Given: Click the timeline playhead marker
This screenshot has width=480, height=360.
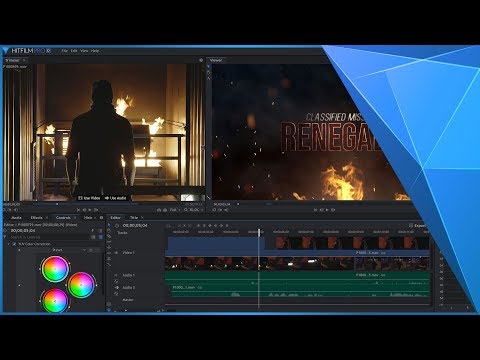Looking at the screenshot, I should point(259,232).
